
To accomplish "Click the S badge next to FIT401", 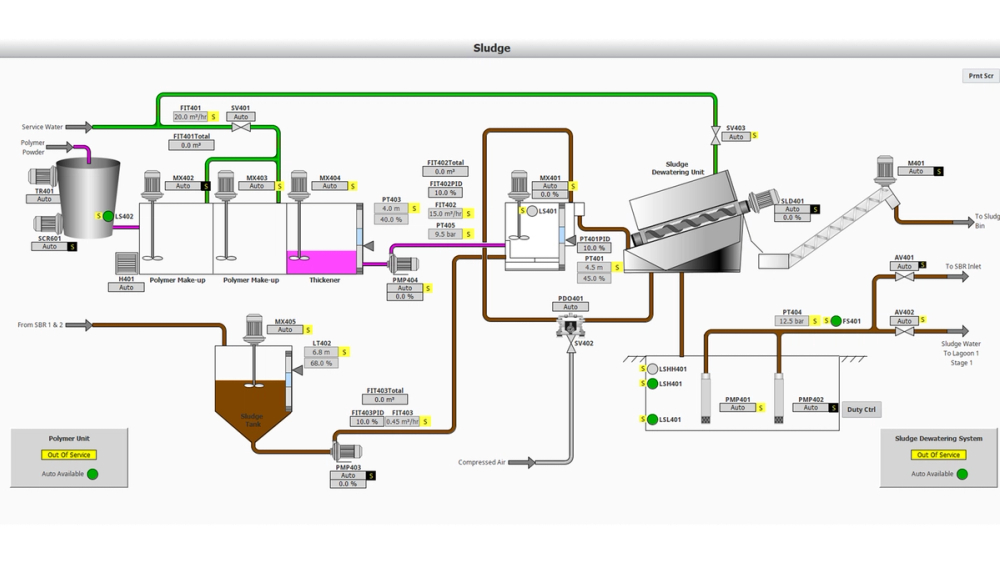I will pos(214,117).
